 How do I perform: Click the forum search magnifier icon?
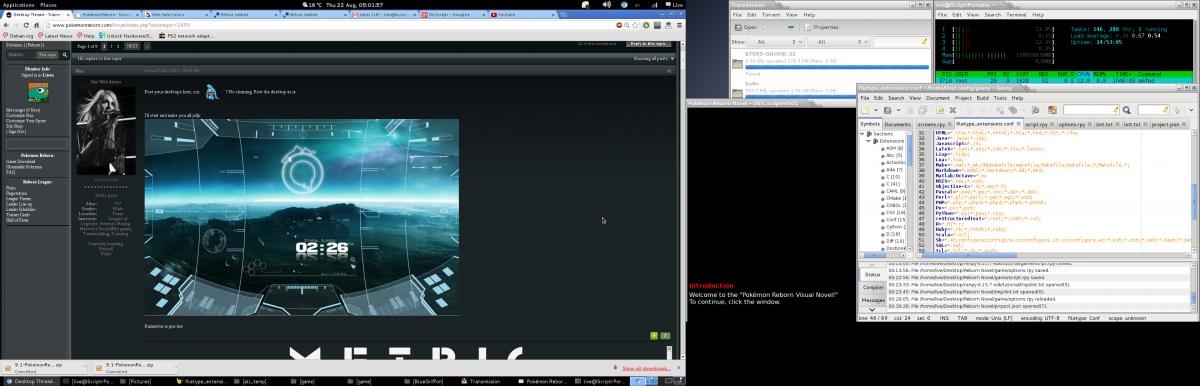(65, 55)
